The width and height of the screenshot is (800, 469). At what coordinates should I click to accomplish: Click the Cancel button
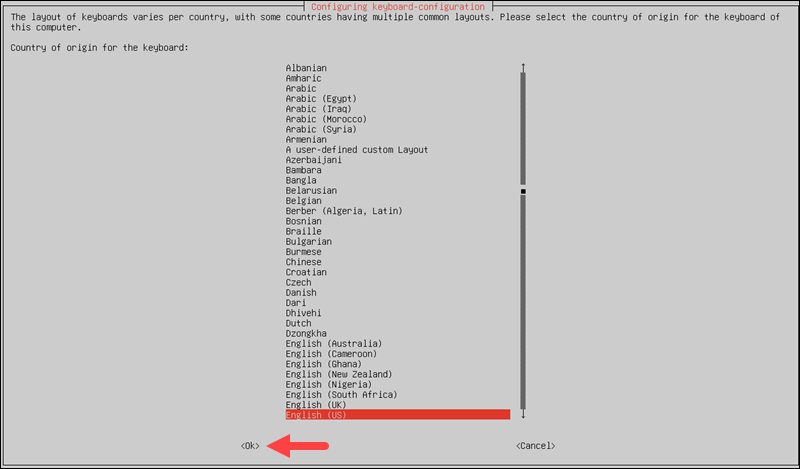coord(535,446)
